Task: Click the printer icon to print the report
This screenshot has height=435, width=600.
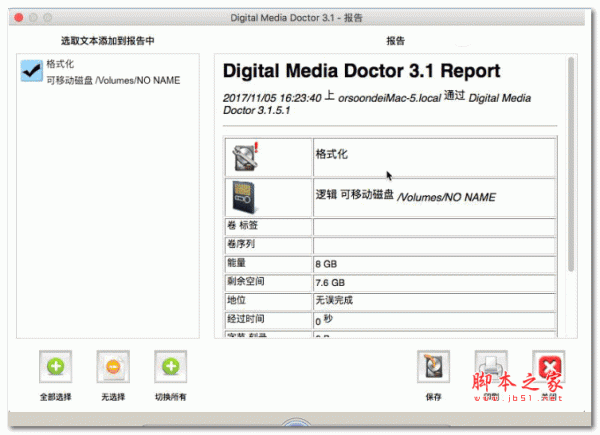Action: click(x=491, y=367)
